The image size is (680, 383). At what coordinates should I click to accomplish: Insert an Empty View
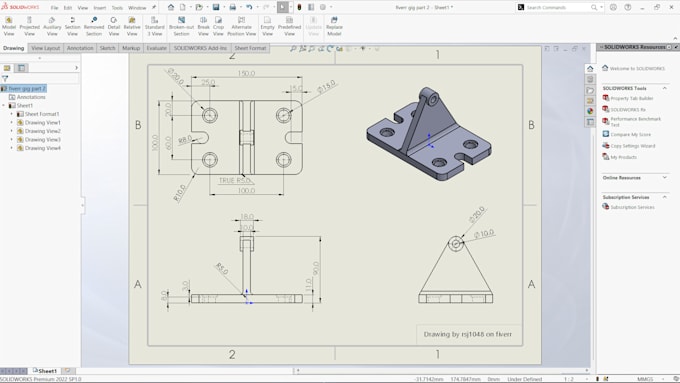point(268,26)
